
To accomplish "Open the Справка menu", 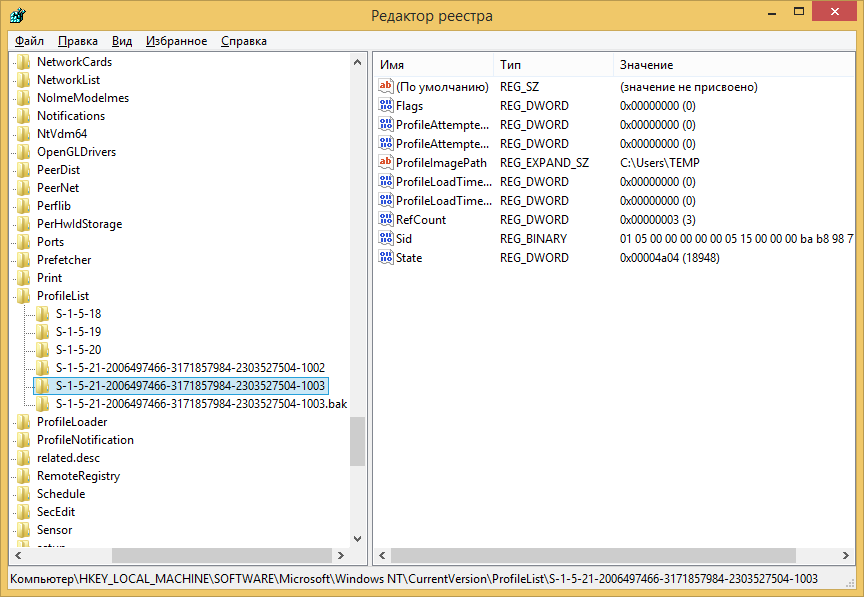I will tap(243, 41).
